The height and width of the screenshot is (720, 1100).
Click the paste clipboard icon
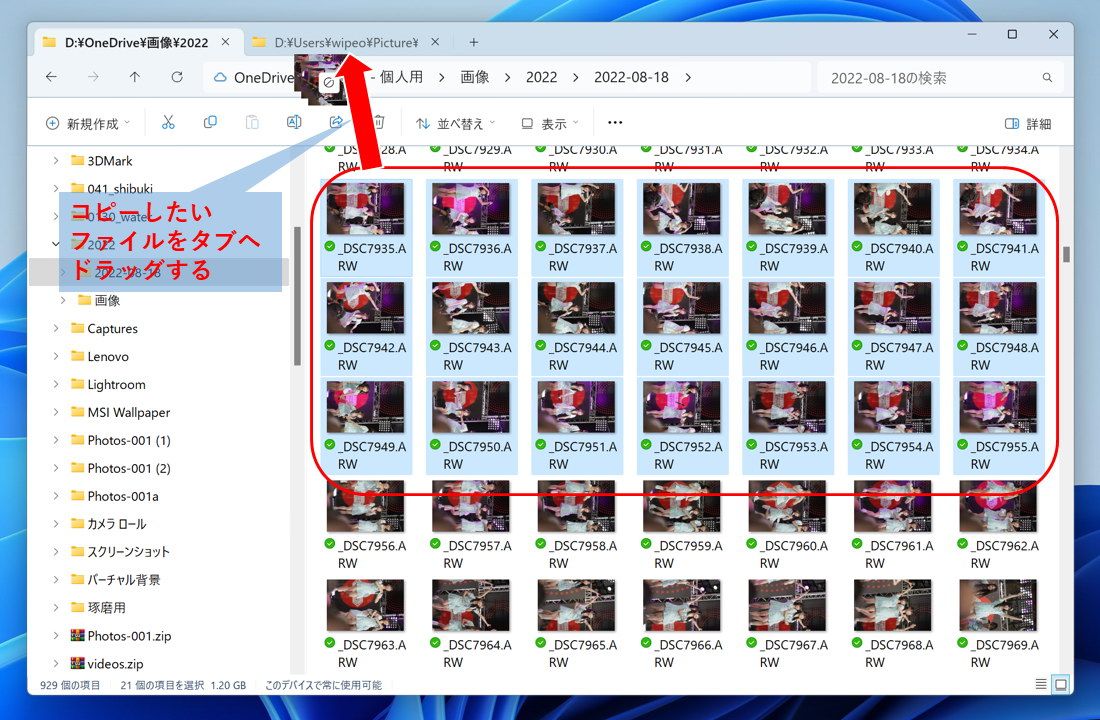click(x=252, y=123)
